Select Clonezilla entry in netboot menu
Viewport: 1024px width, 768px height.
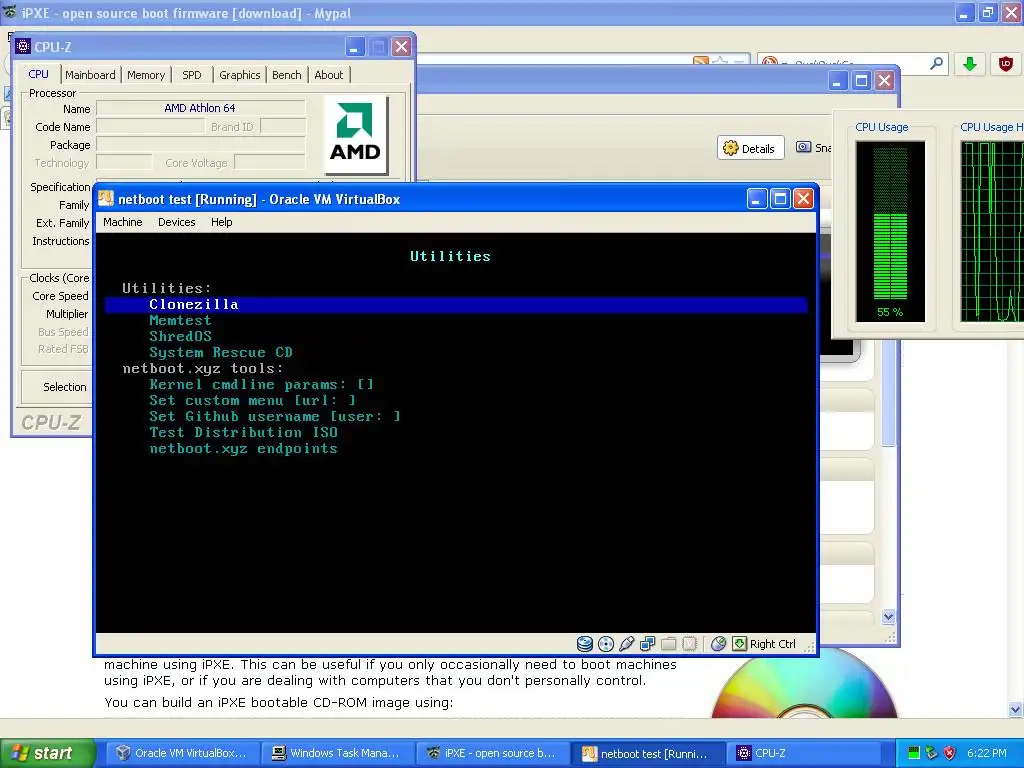pos(456,304)
